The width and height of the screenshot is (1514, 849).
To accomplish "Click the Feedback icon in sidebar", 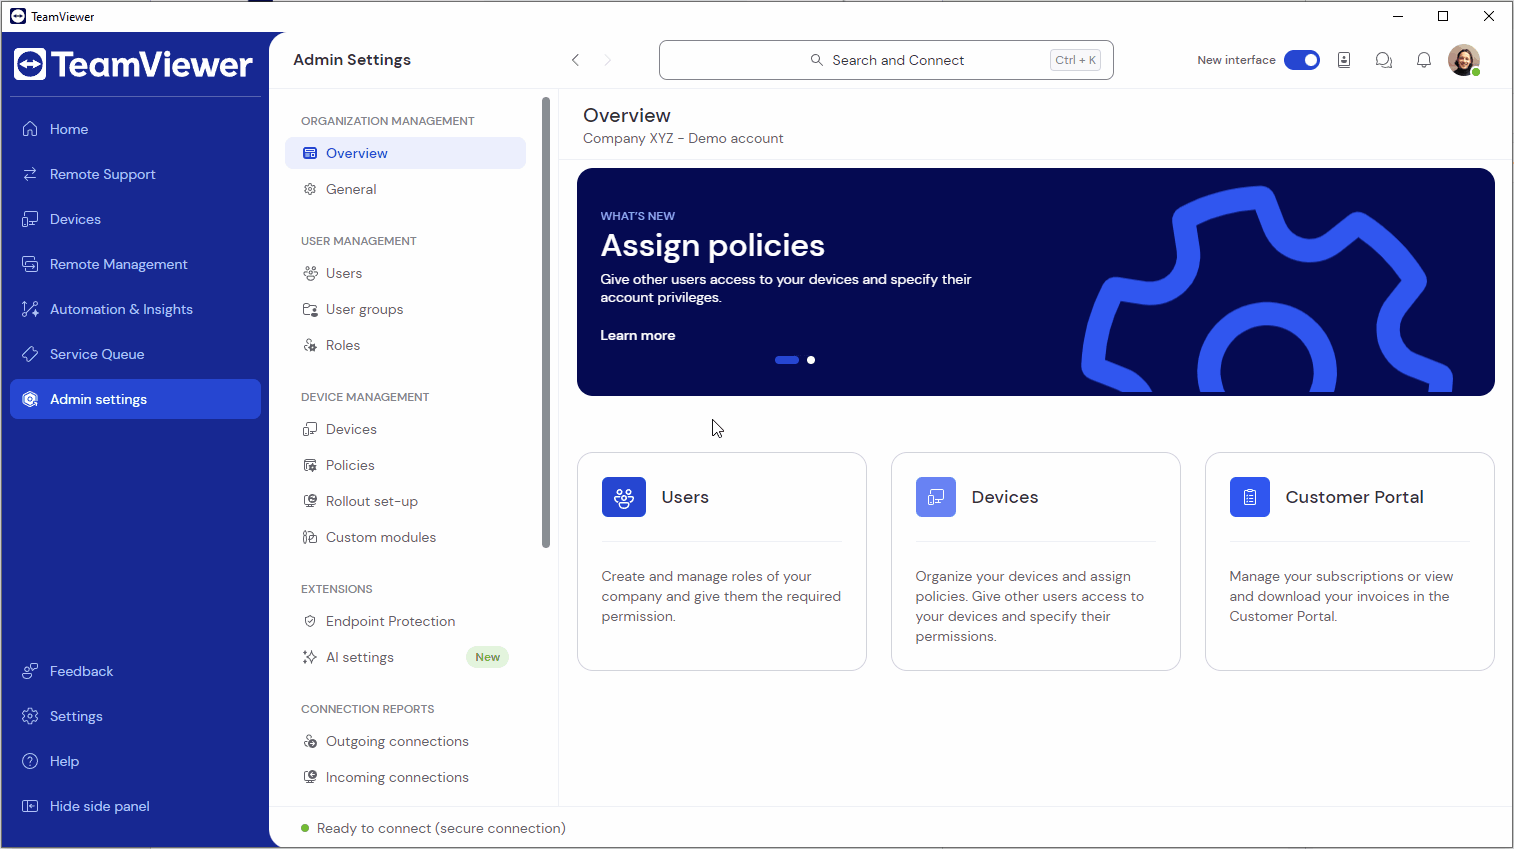I will point(30,671).
